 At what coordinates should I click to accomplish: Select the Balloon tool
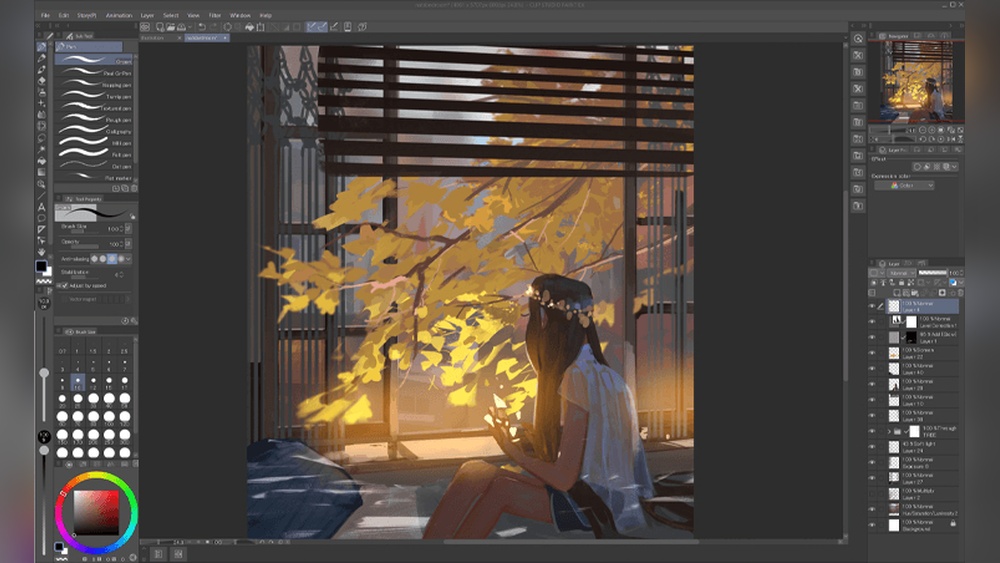point(41,218)
